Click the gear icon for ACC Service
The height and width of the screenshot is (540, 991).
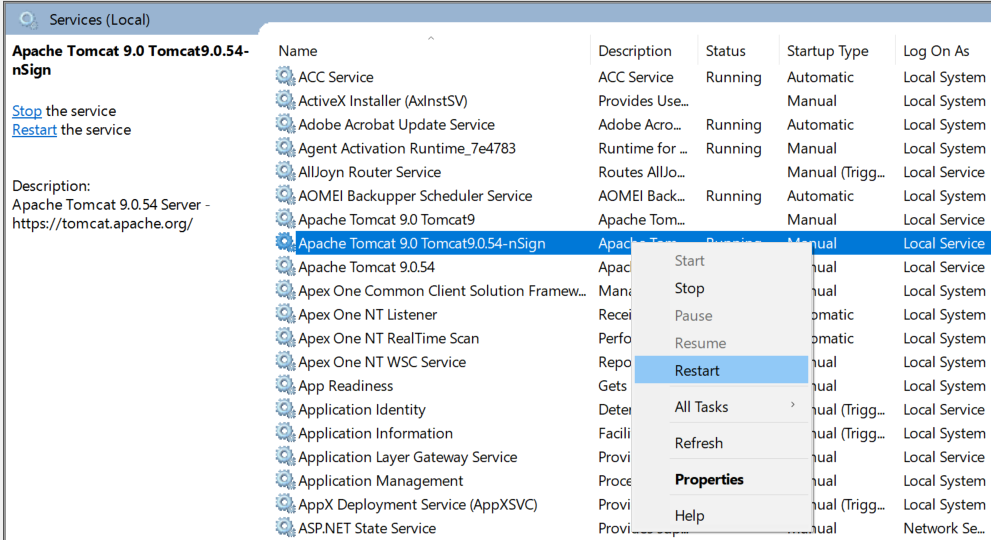pyautogui.click(x=286, y=77)
